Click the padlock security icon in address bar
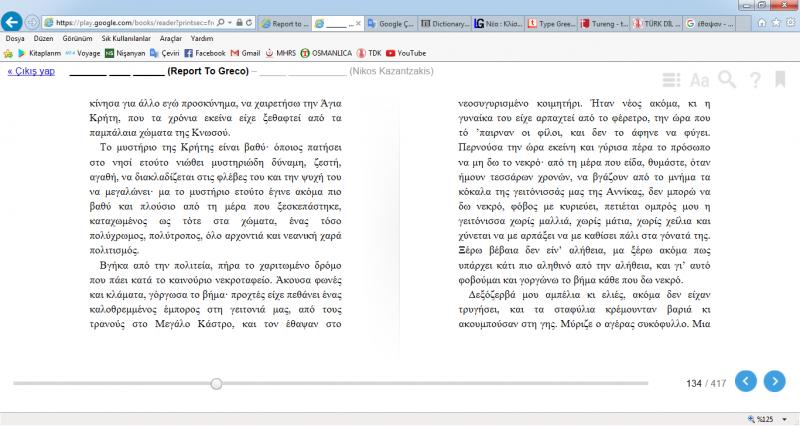800x426 pixels. click(239, 22)
